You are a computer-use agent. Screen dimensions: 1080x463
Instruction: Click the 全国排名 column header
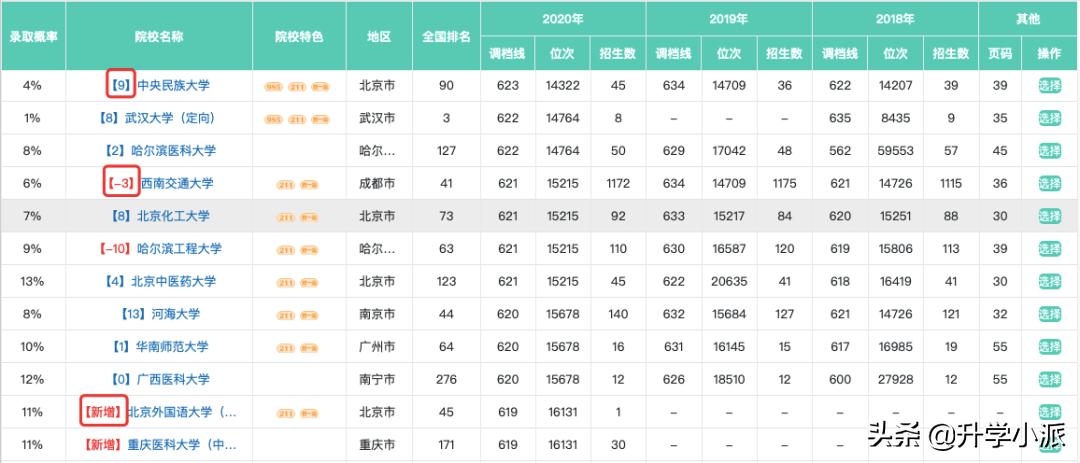coord(446,36)
